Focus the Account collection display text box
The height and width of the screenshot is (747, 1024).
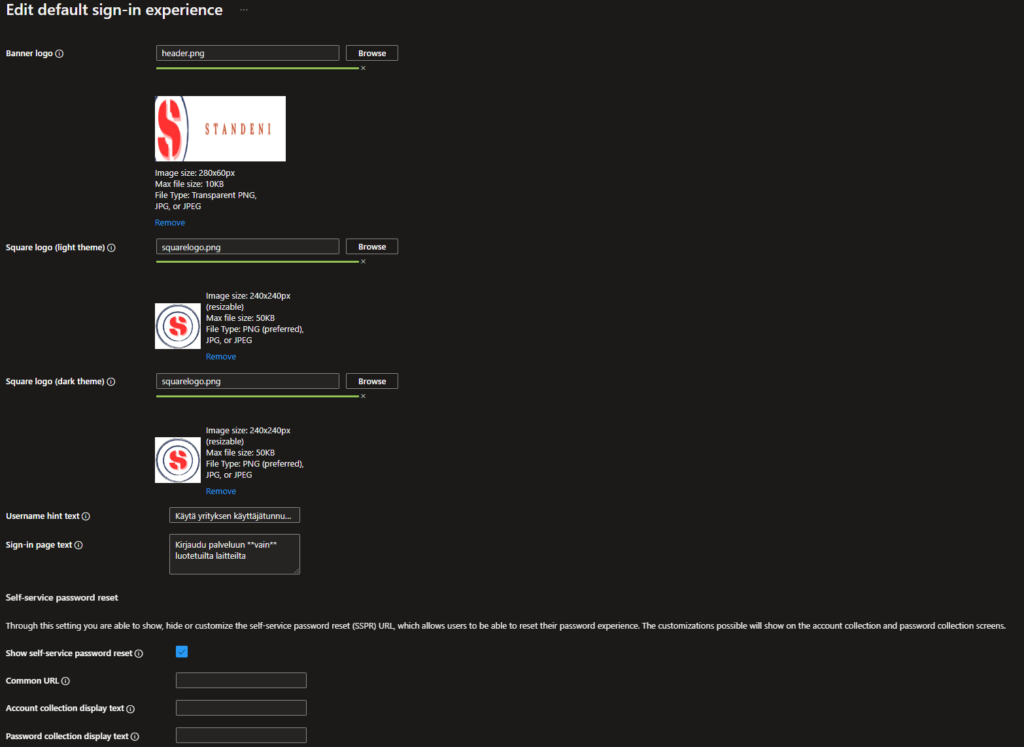tap(241, 708)
